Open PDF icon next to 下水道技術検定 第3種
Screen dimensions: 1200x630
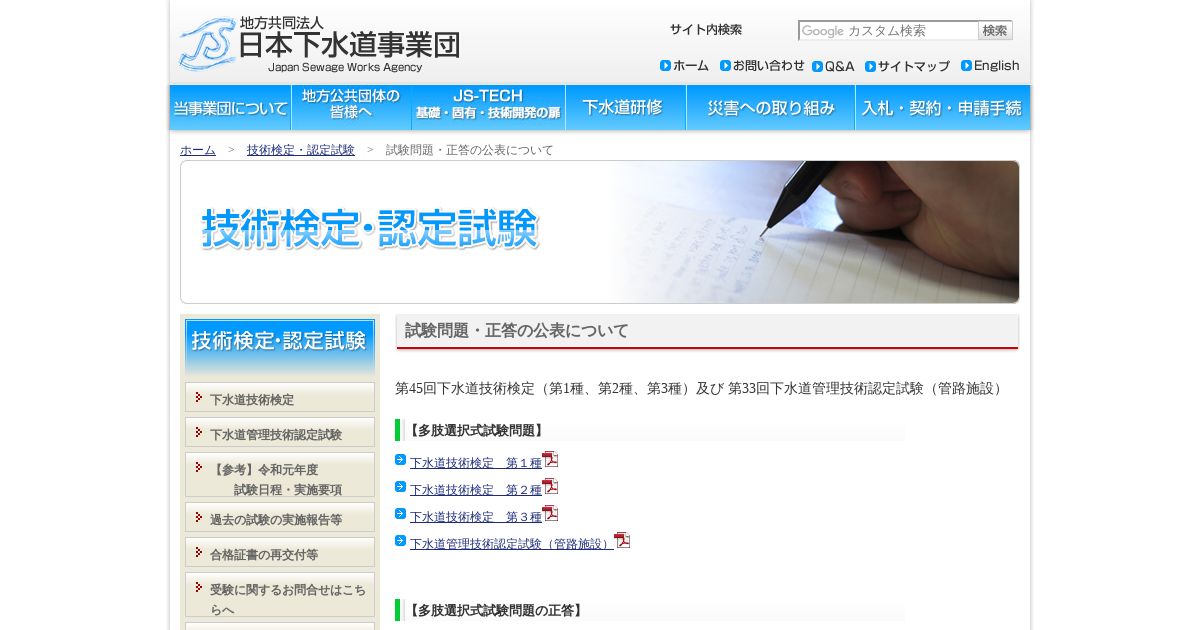550,513
